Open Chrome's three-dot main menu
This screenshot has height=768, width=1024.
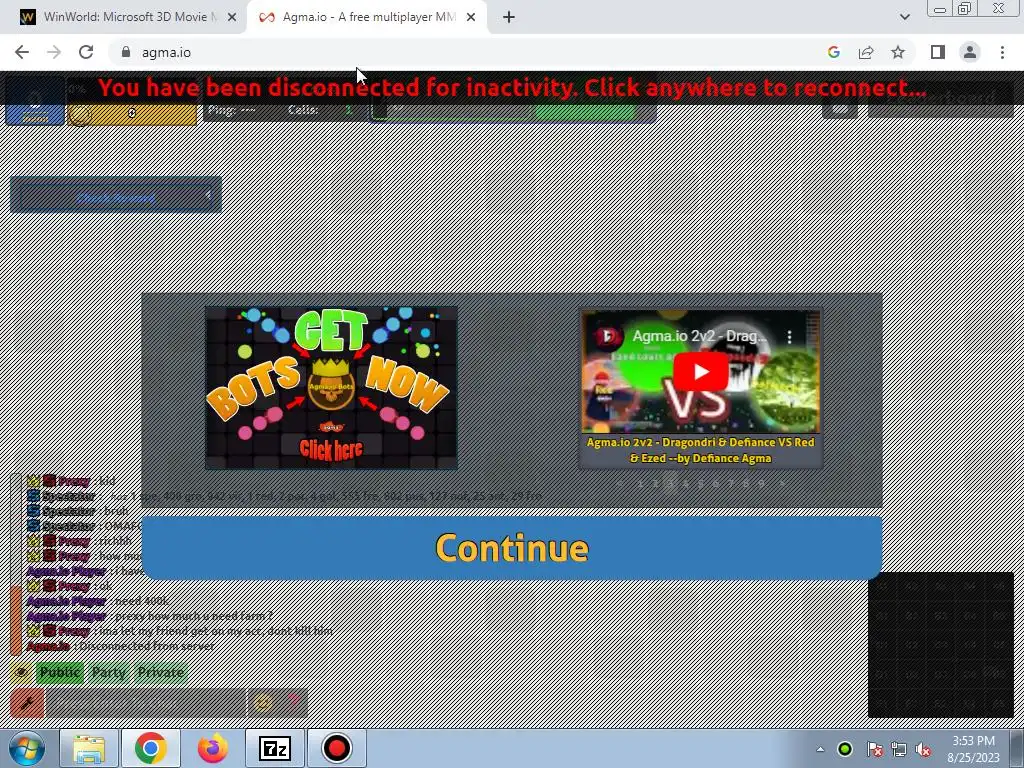[x=1002, y=52]
